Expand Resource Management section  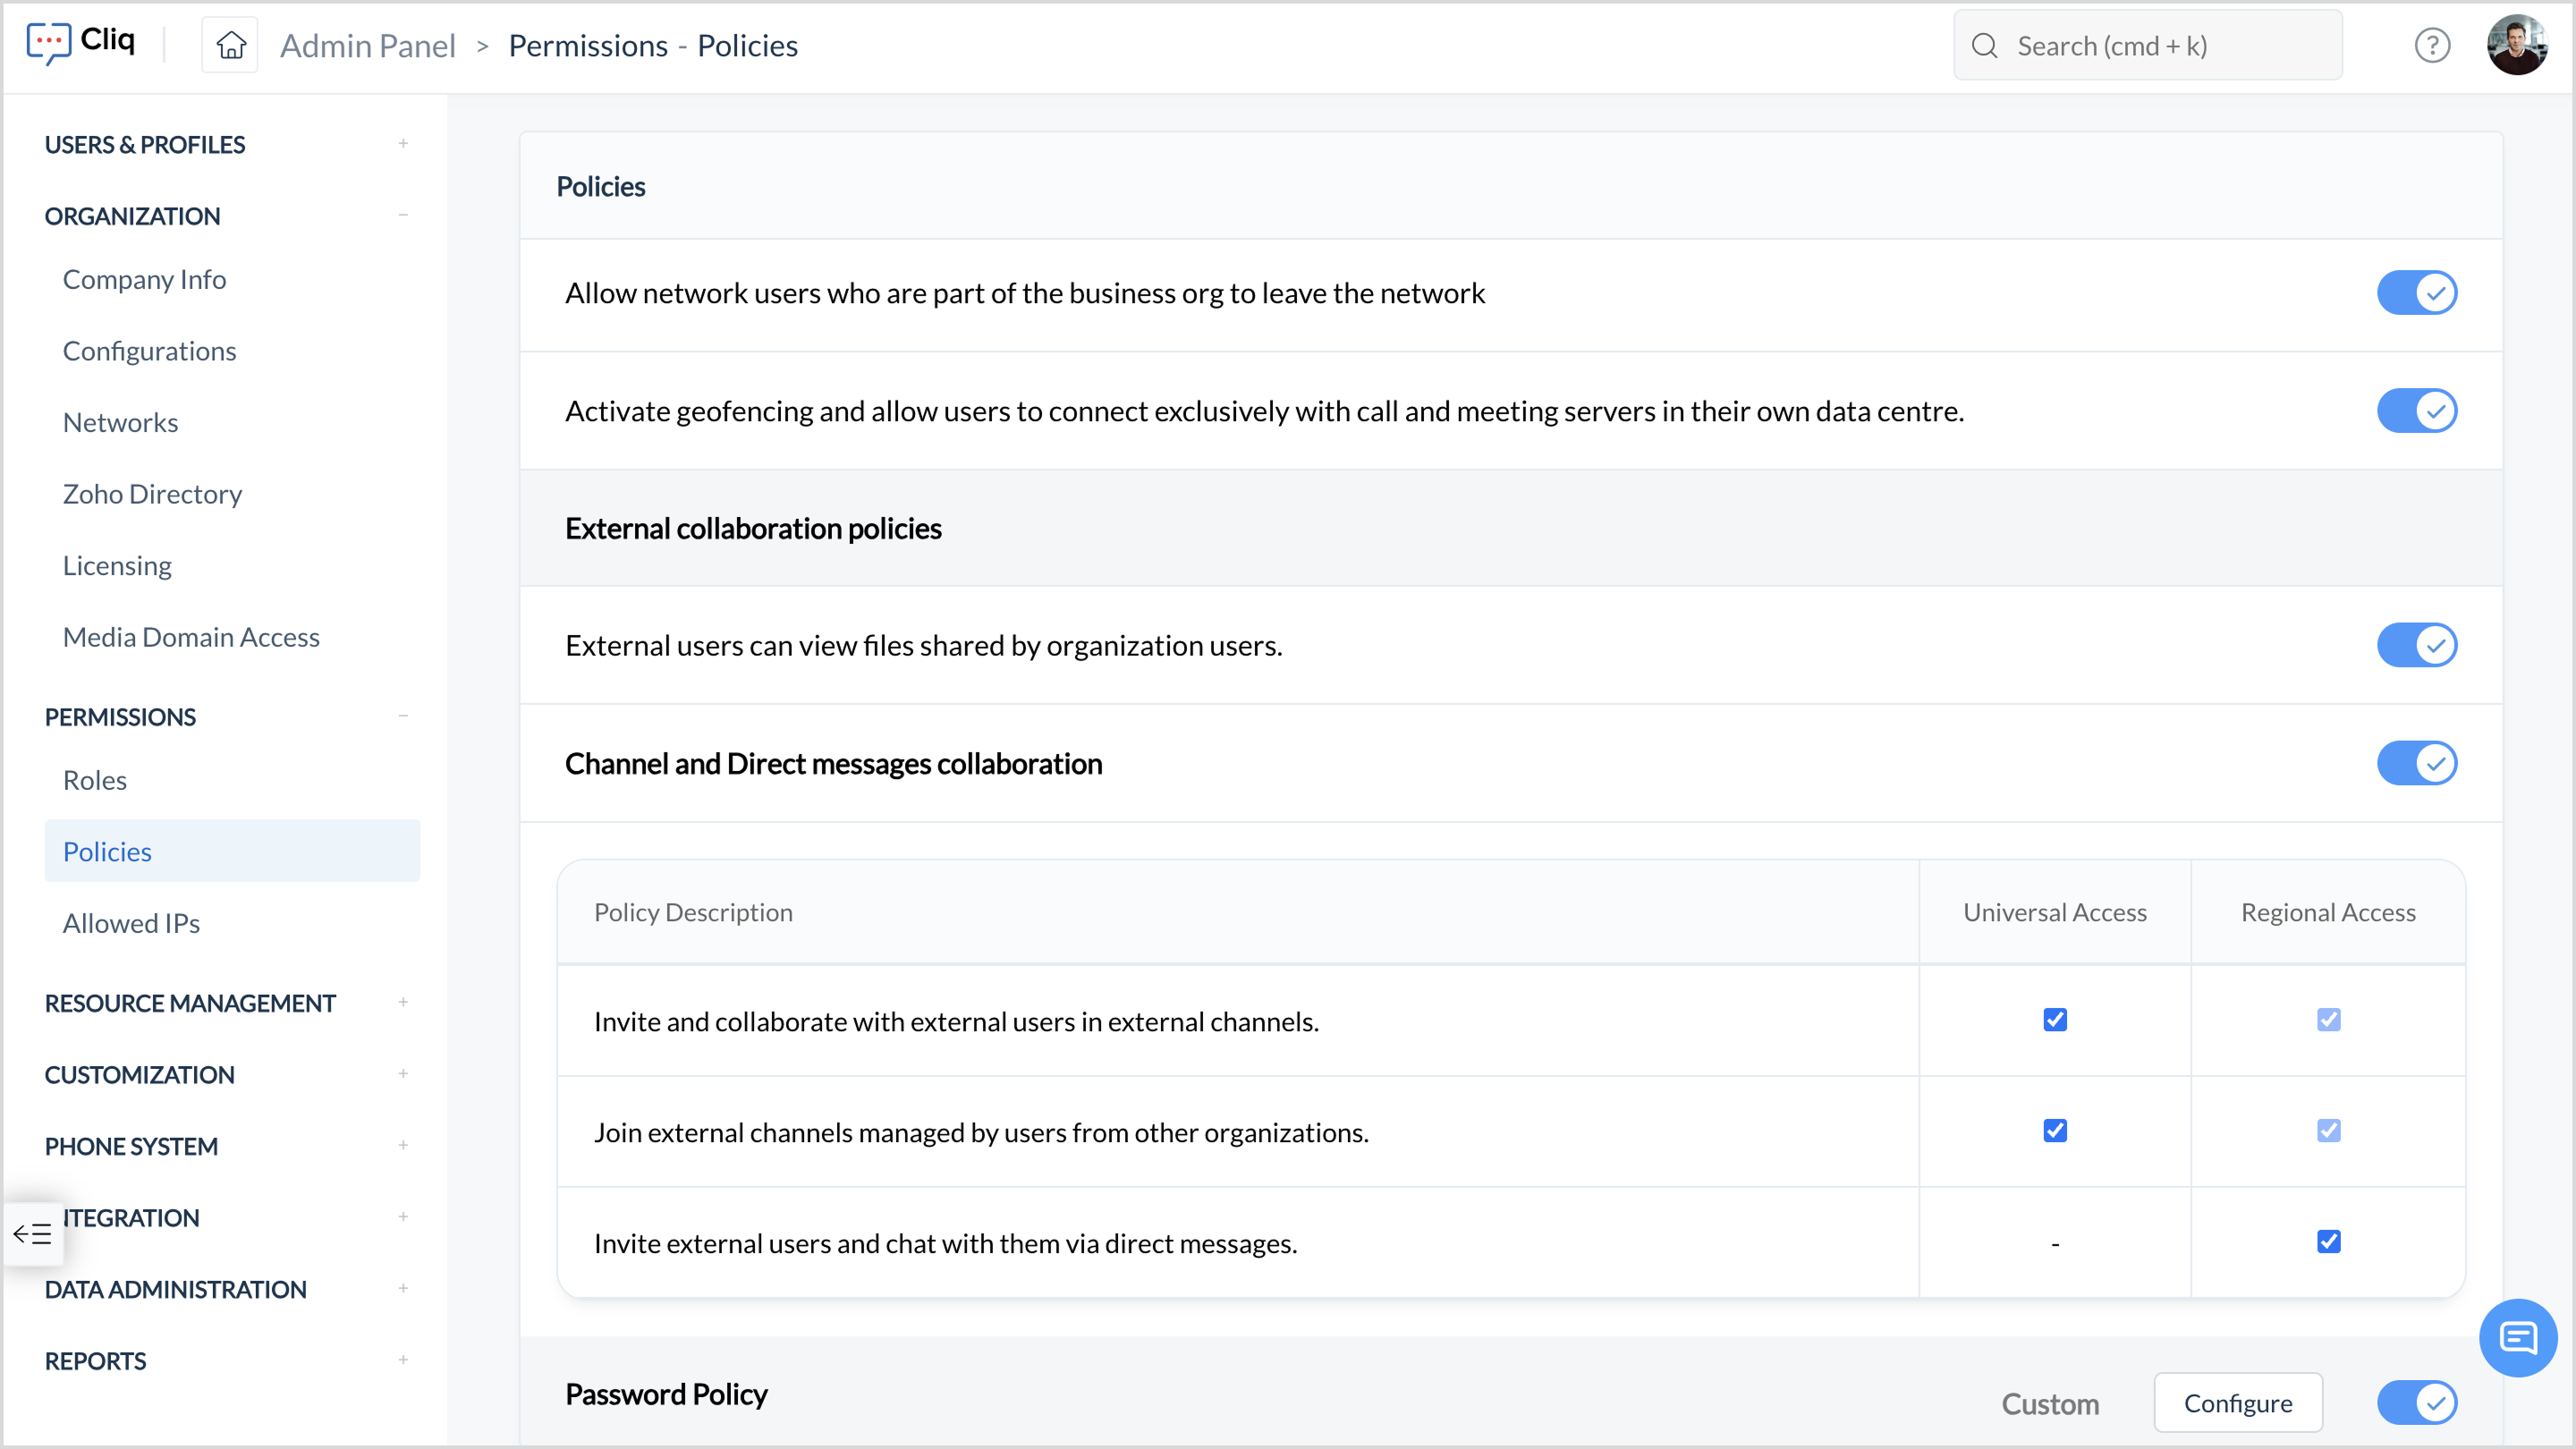(x=403, y=1002)
